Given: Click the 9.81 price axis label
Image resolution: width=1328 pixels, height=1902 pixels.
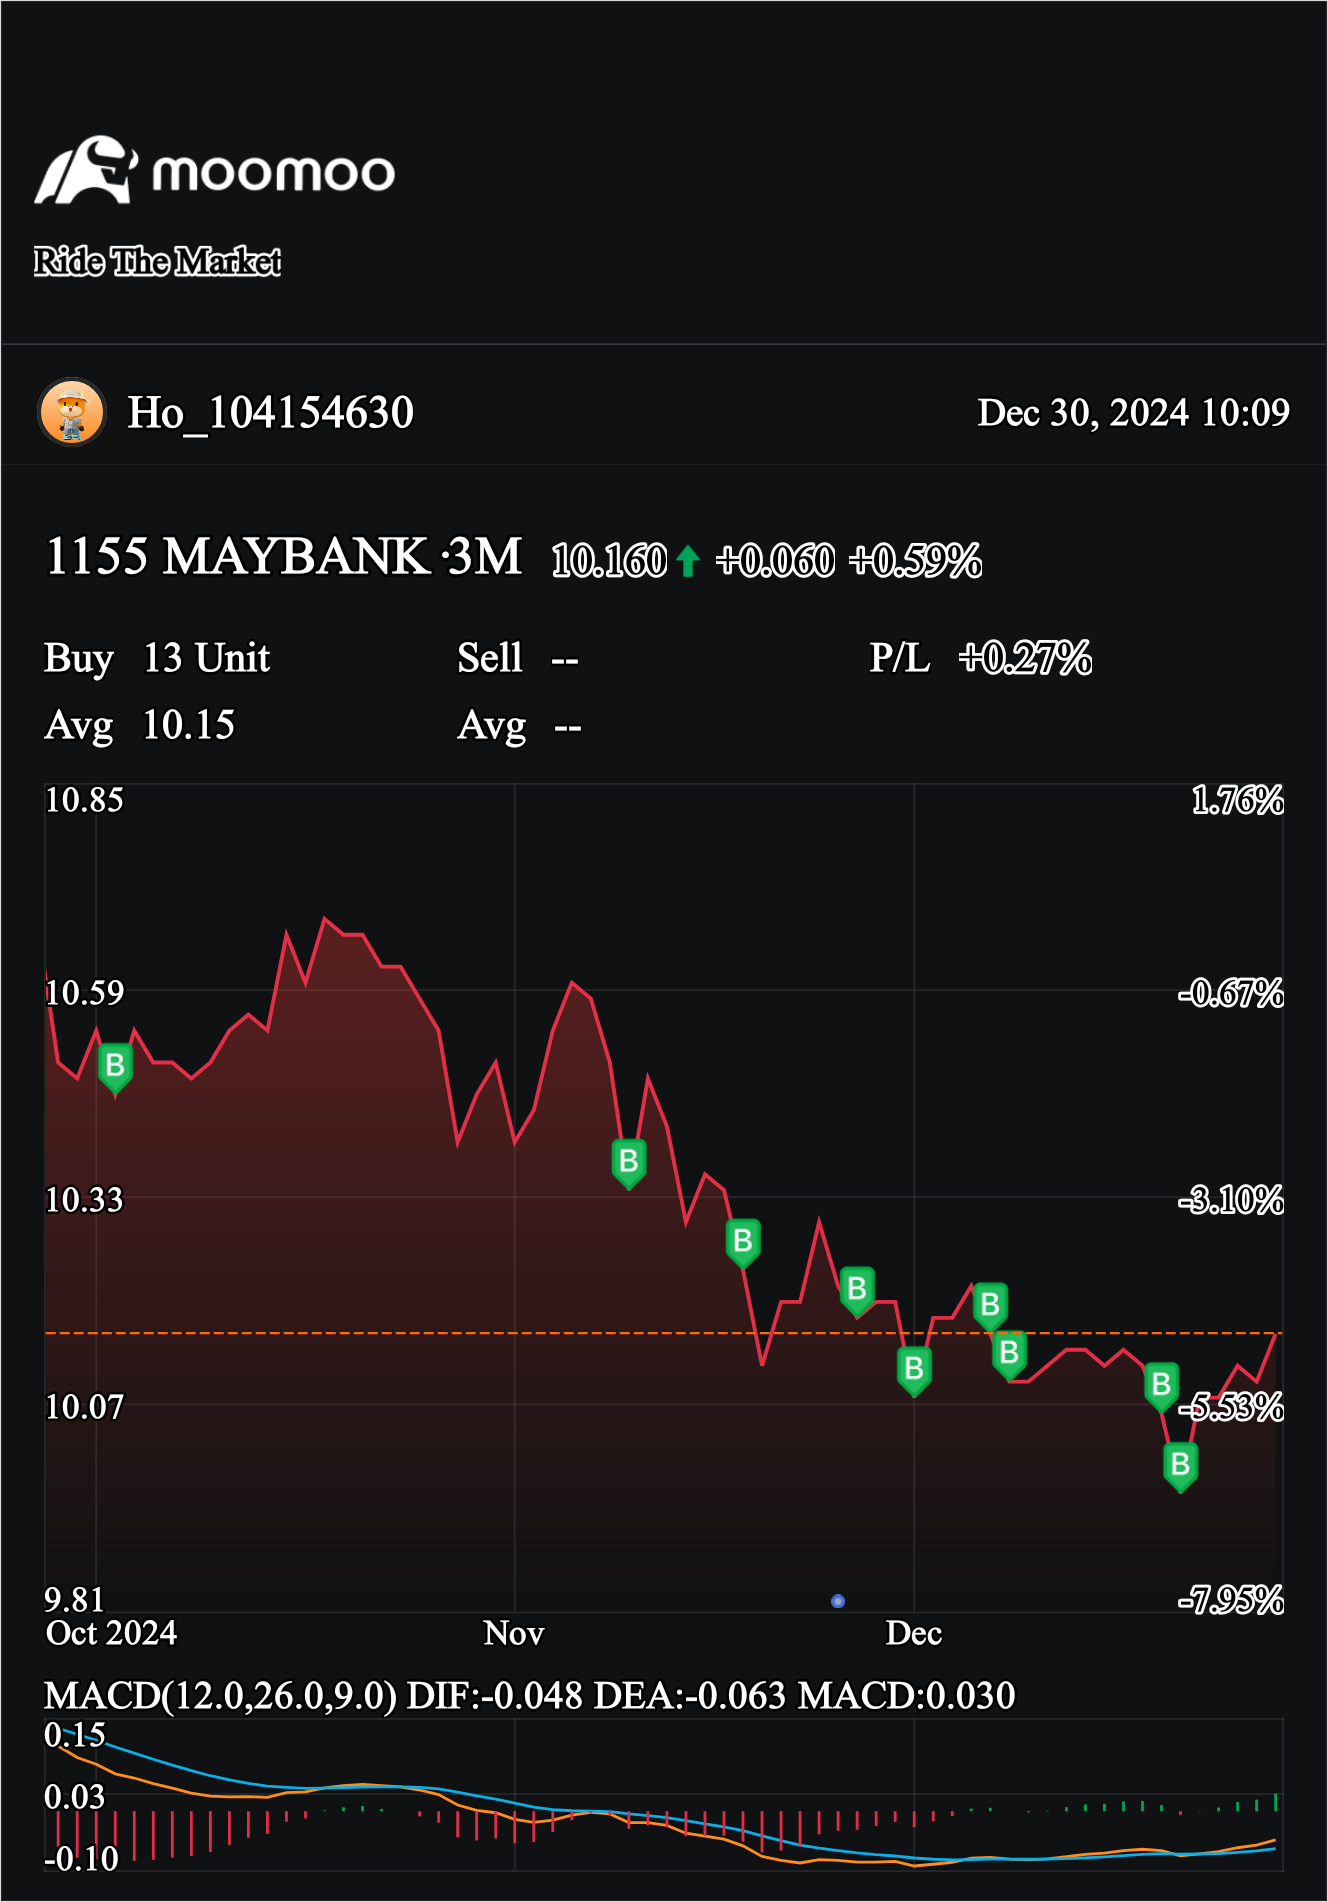Looking at the screenshot, I should (74, 1600).
